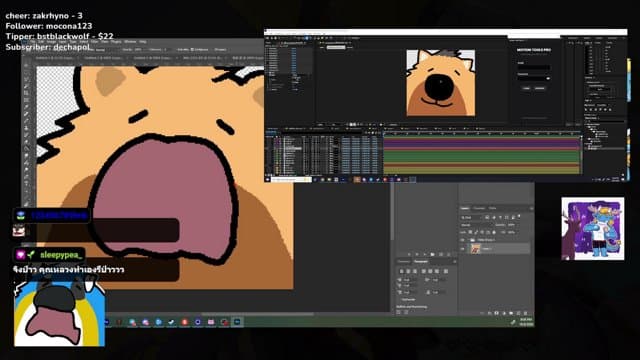This screenshot has height=360, width=640.
Task: Select the Frame tool in Photoshop
Action: (x=27, y=100)
